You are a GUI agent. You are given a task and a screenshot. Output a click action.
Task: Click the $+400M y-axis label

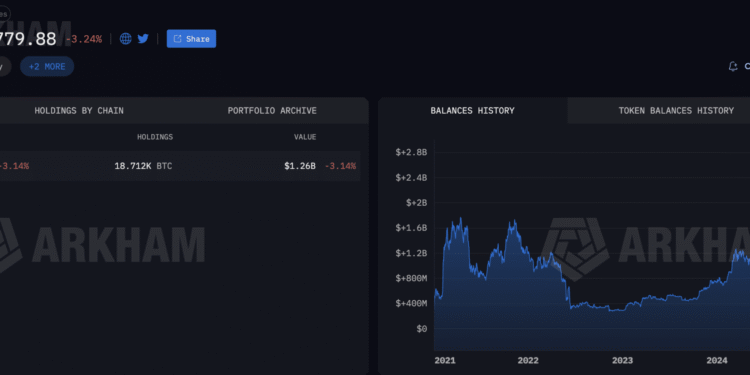coord(411,303)
